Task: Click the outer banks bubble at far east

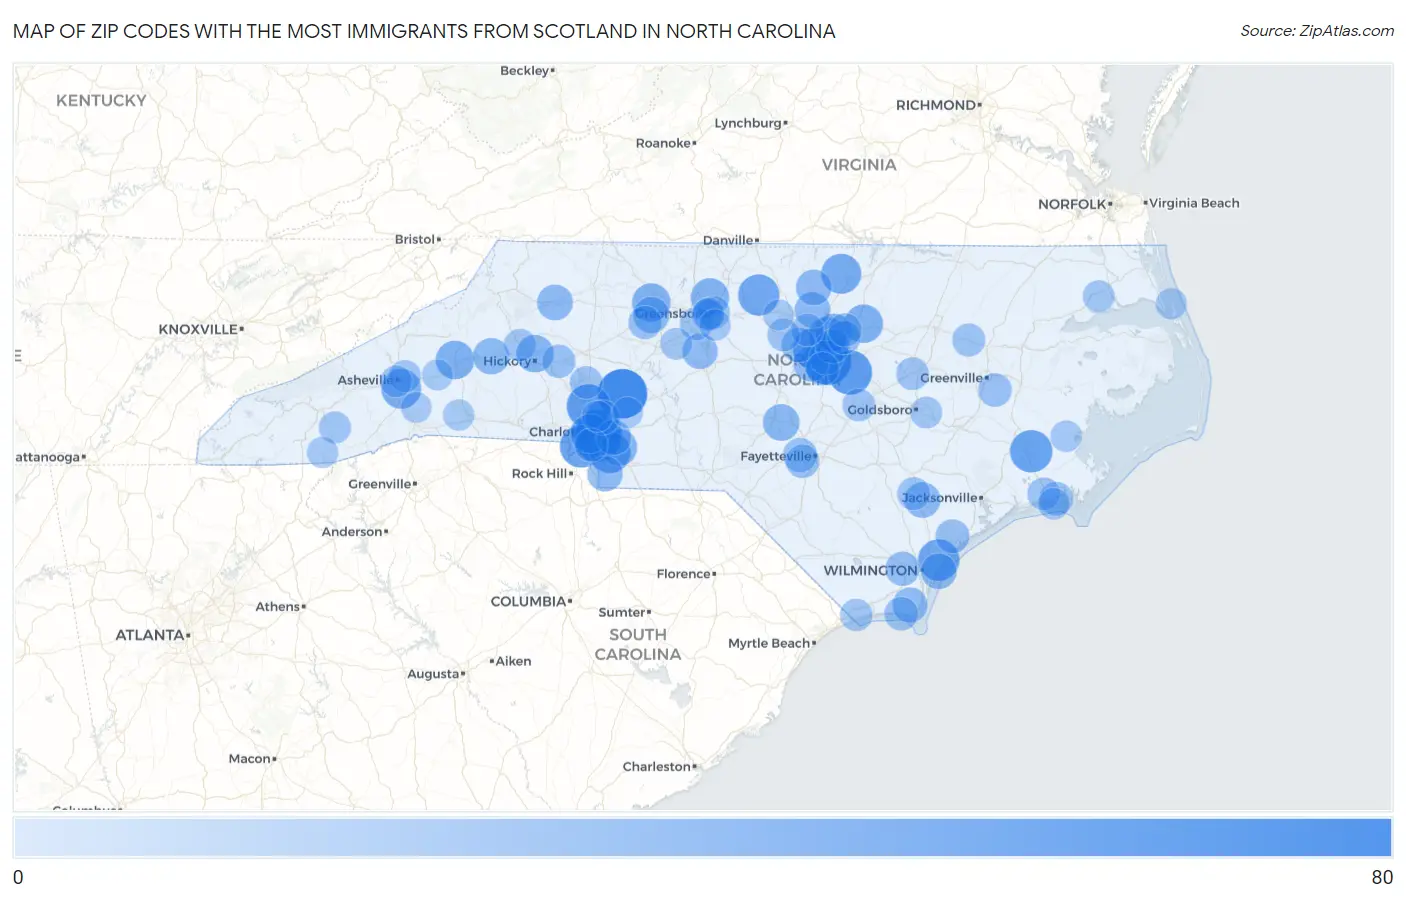Action: point(1171,303)
